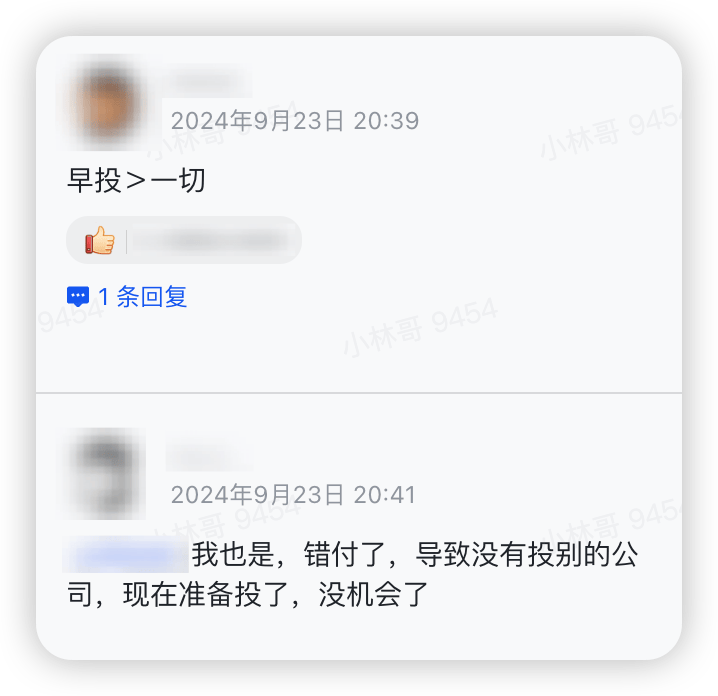Click the 2024年9月23日 20:41 timestamp

coord(293,495)
